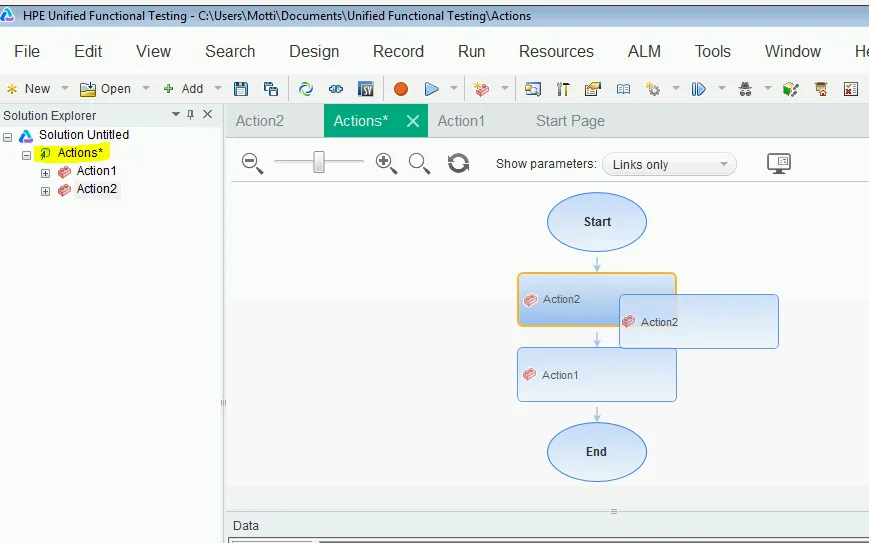869x543 pixels.
Task: Expand the Action1 tree node
Action: [45, 173]
